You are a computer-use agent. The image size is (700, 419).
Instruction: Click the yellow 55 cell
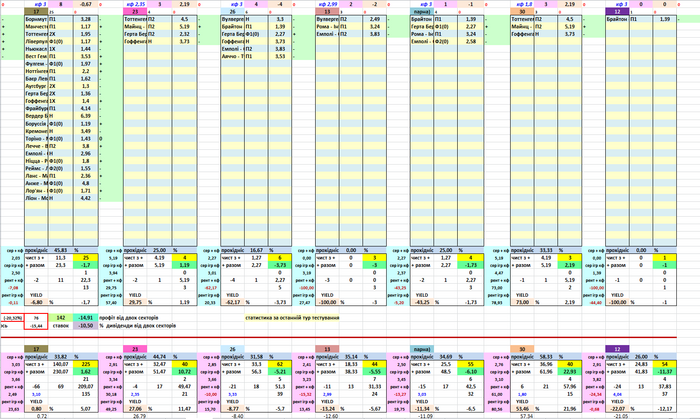(x=471, y=364)
